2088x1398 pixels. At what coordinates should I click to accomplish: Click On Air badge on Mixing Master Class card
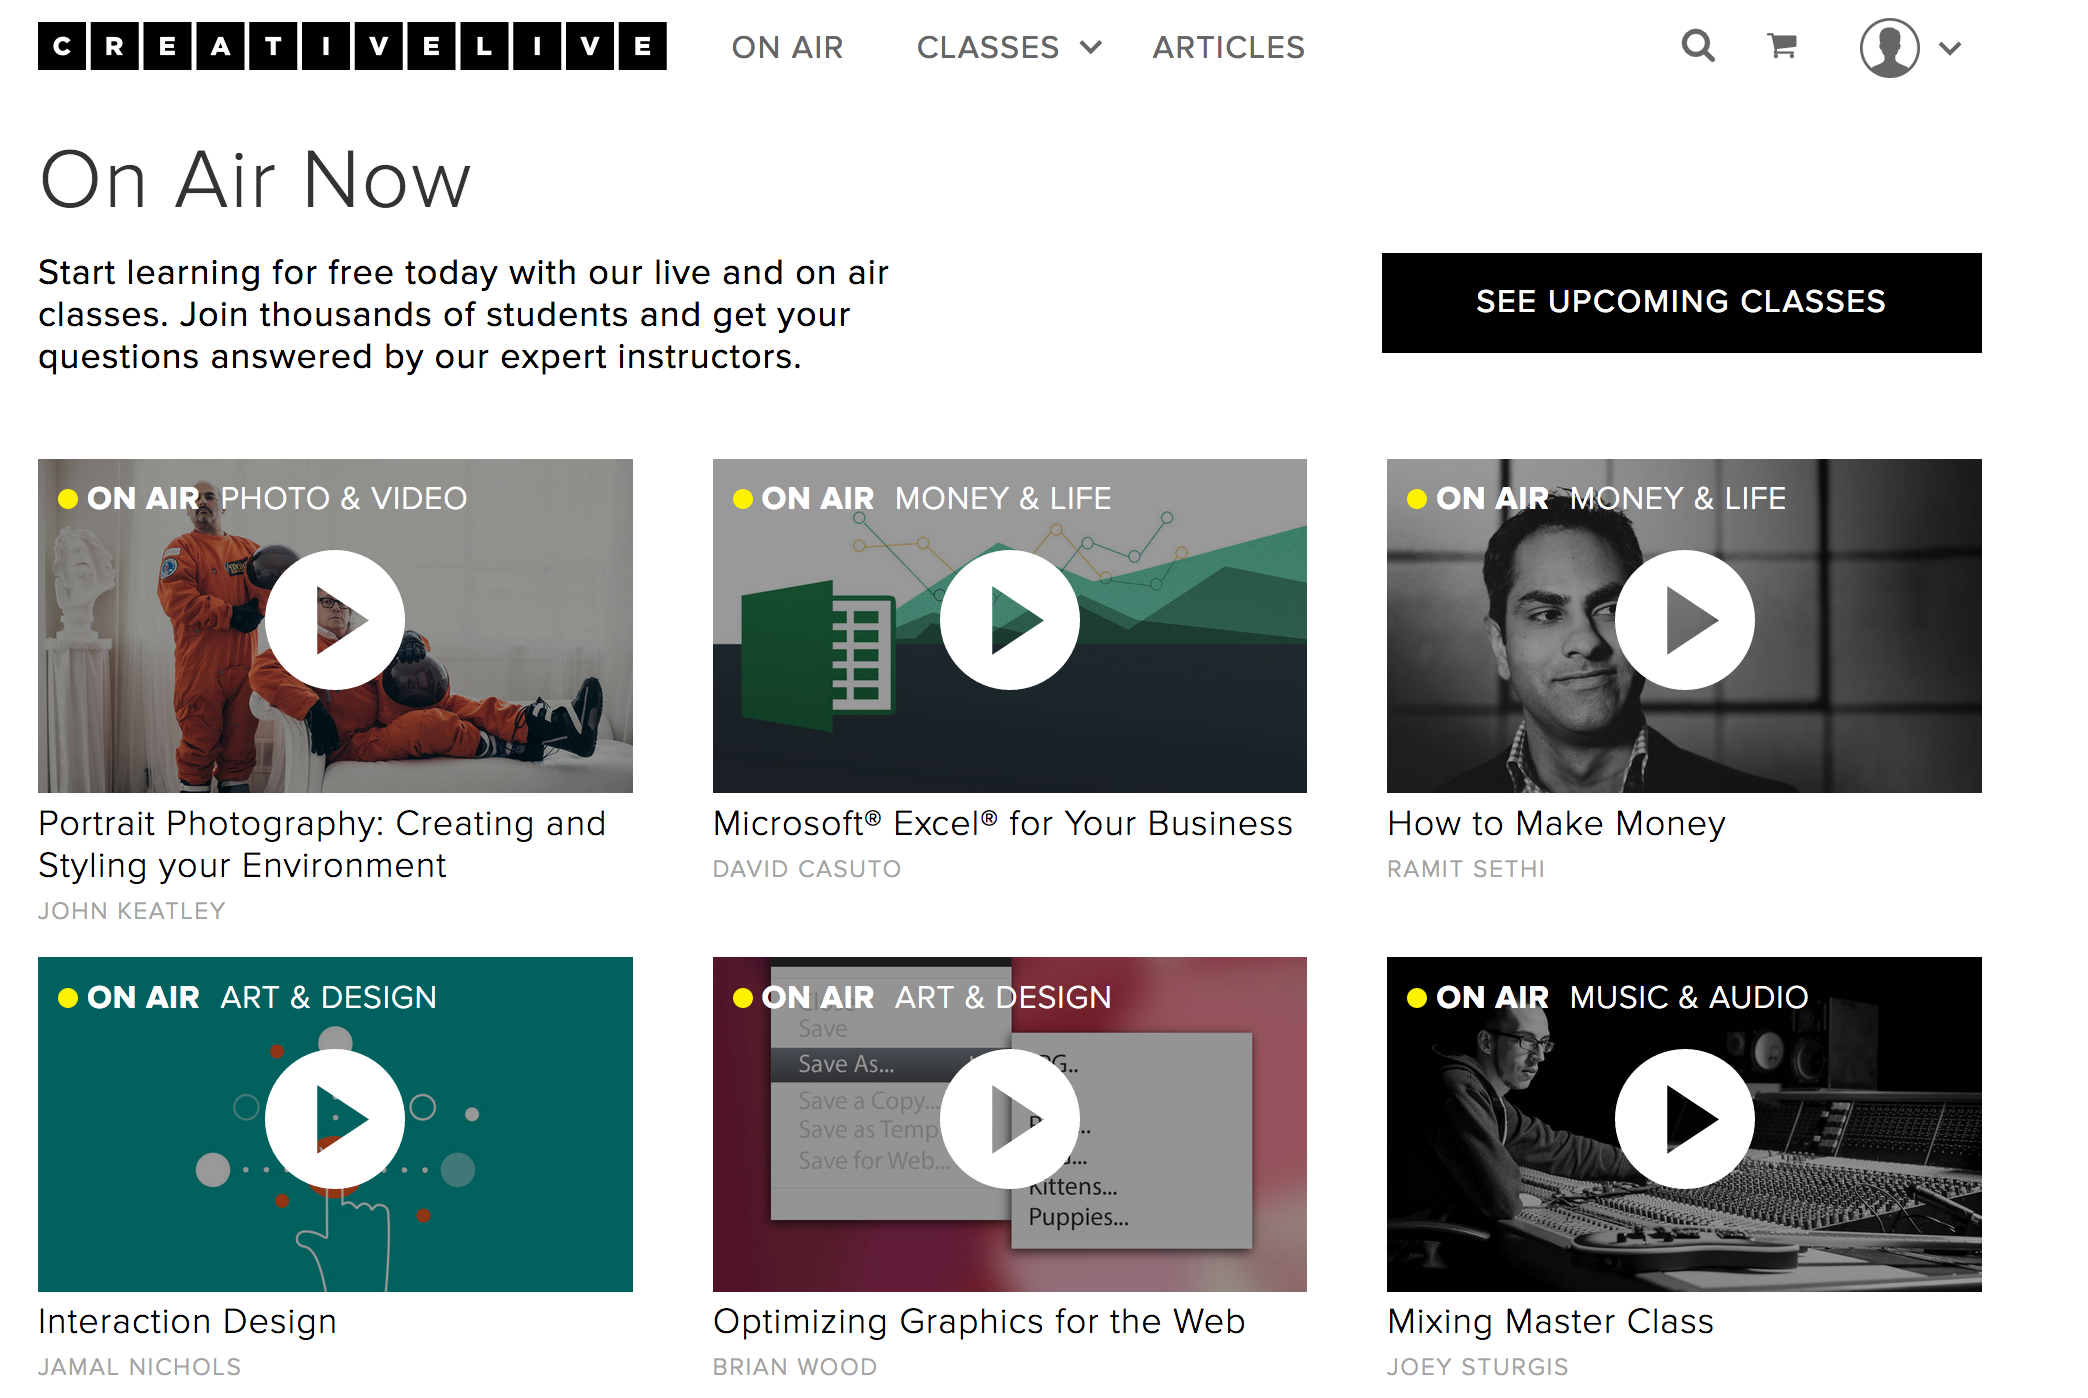(1477, 997)
